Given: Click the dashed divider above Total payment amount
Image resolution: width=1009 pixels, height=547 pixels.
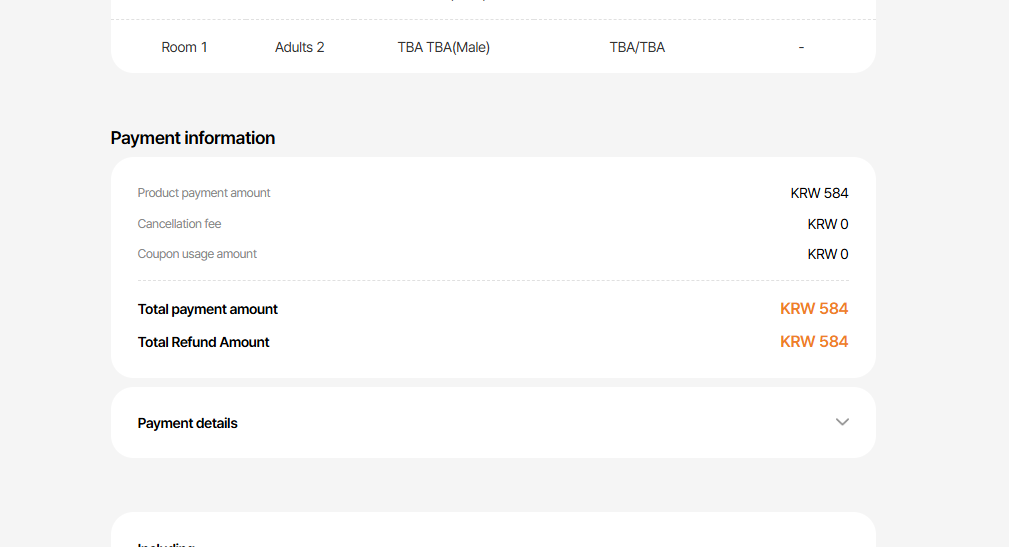Looking at the screenshot, I should click(x=493, y=281).
